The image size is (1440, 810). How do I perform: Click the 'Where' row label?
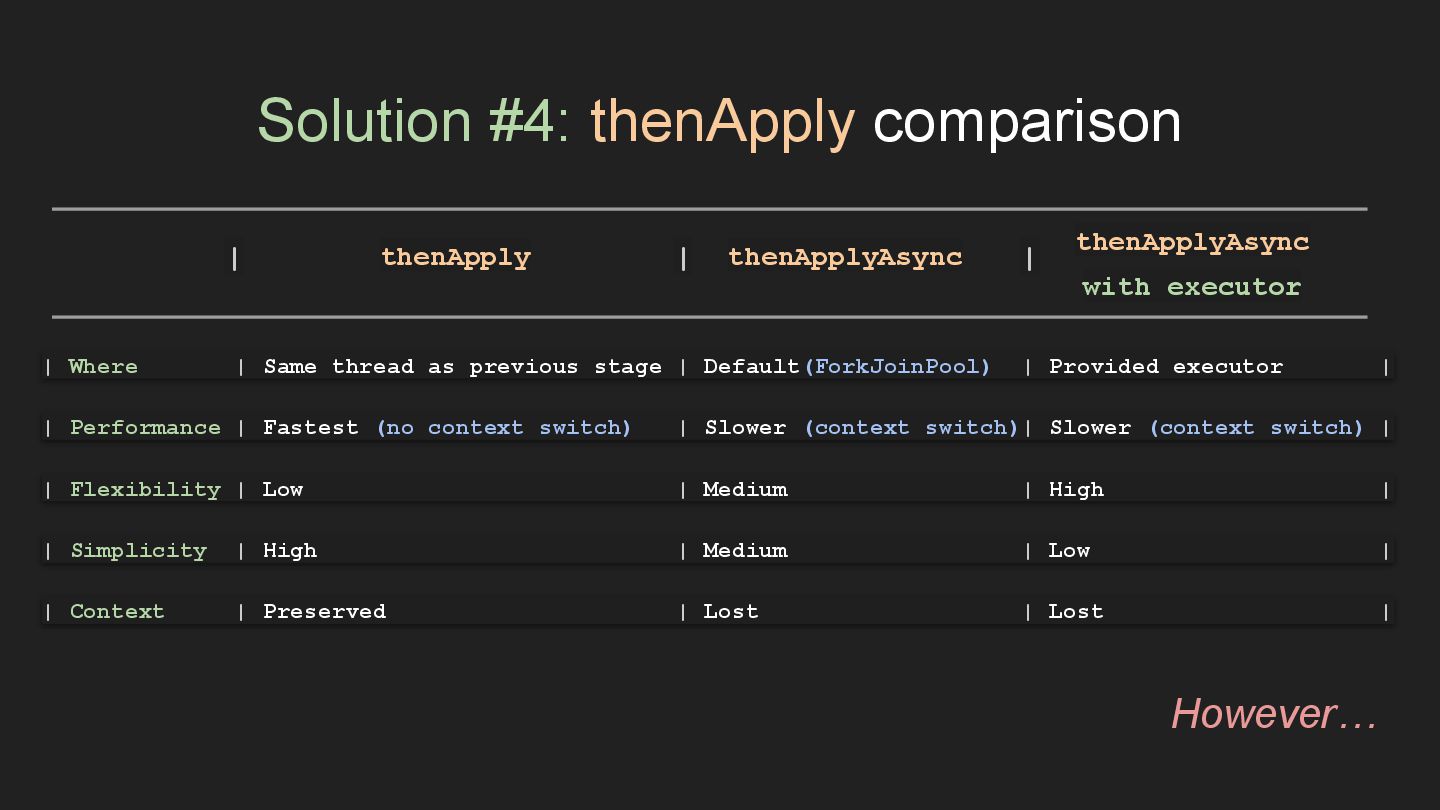pyautogui.click(x=103, y=367)
